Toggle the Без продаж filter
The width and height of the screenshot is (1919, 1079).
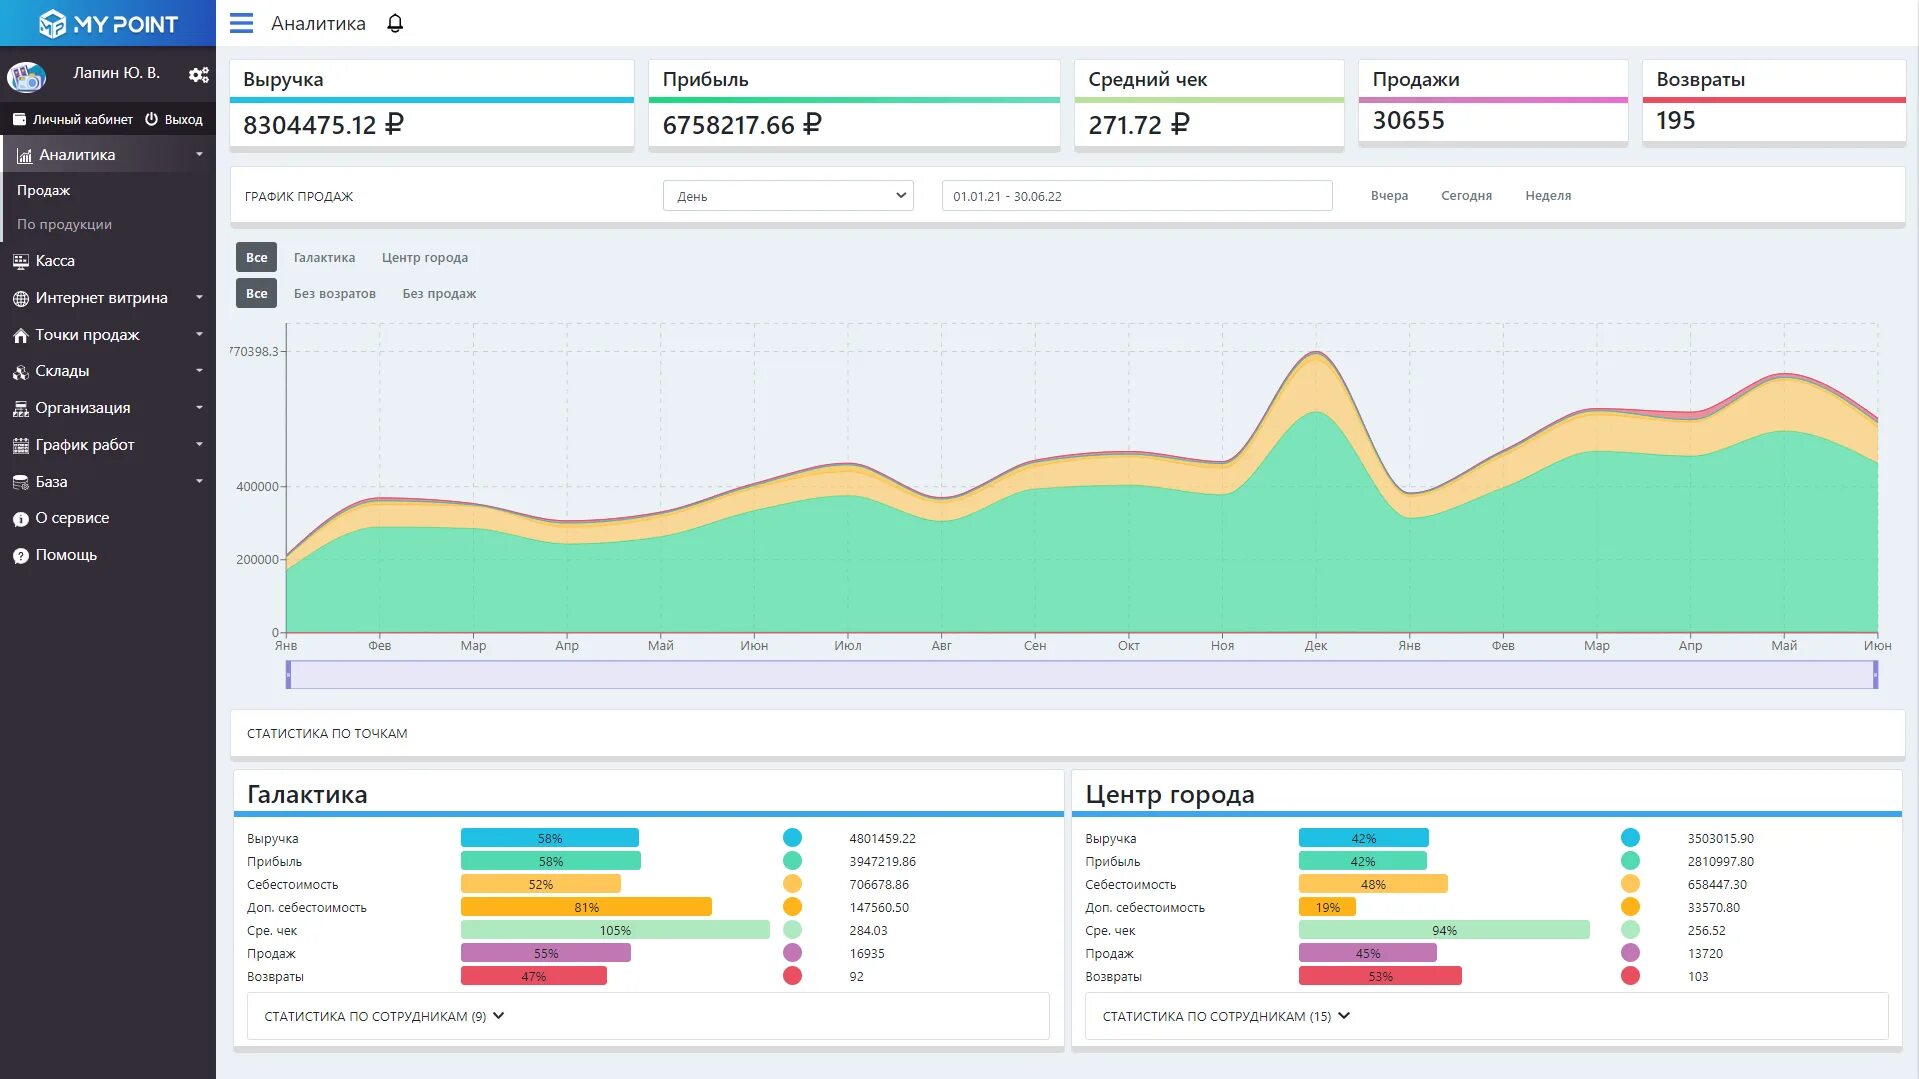pyautogui.click(x=439, y=293)
